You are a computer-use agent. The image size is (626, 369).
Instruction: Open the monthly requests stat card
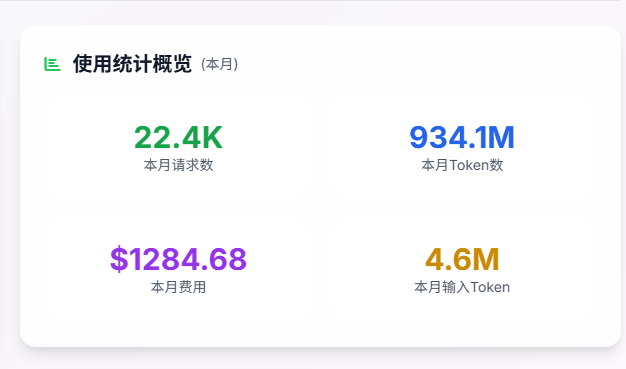[178, 147]
